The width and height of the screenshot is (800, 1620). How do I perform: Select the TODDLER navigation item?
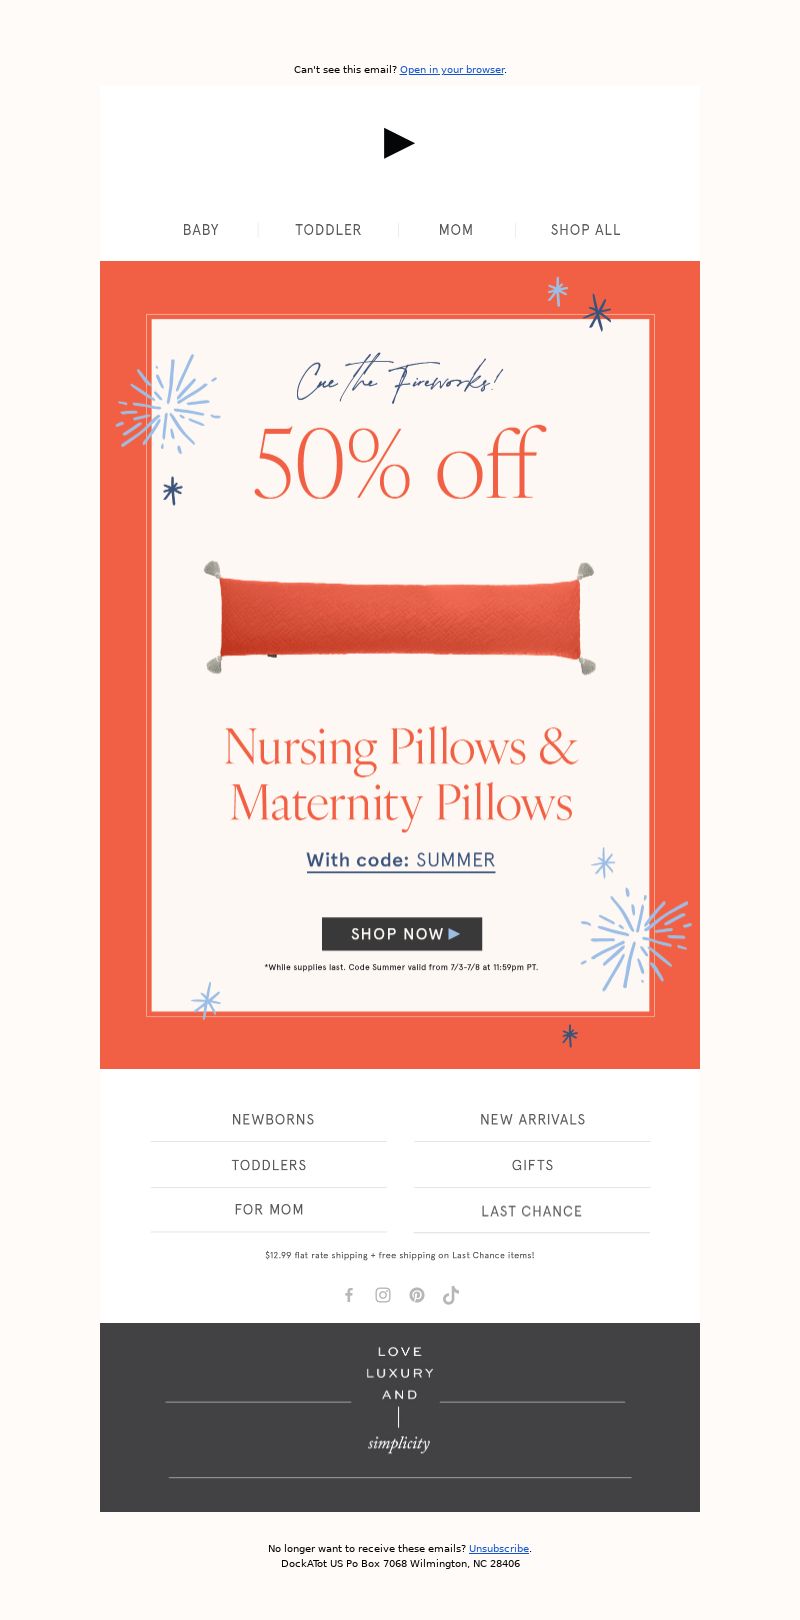(x=328, y=230)
